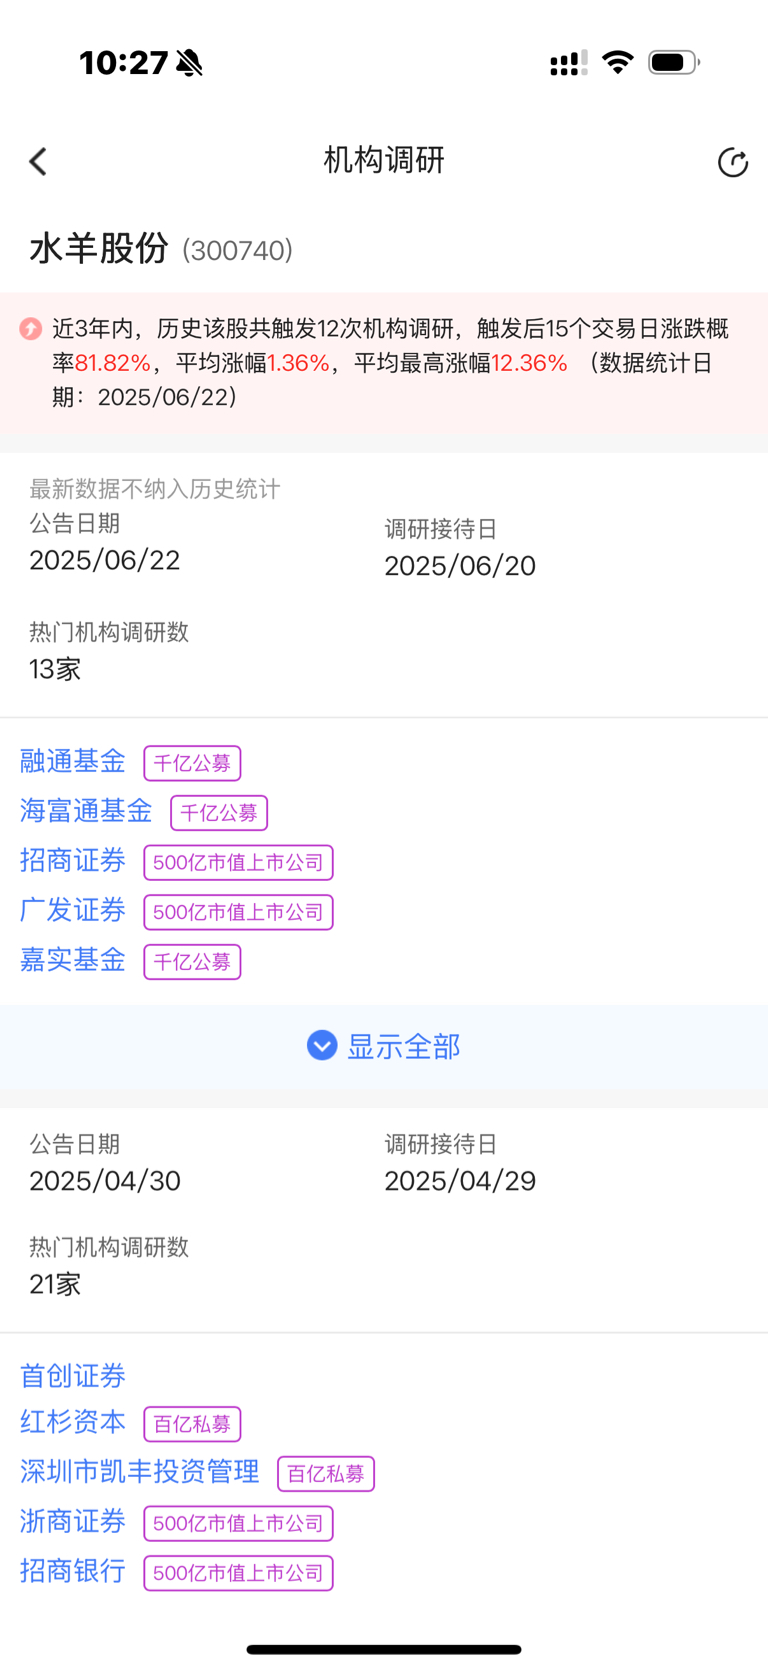Screen dimensions: 768x1670
Task: Tap the back arrow icon
Action: pyautogui.click(x=38, y=162)
